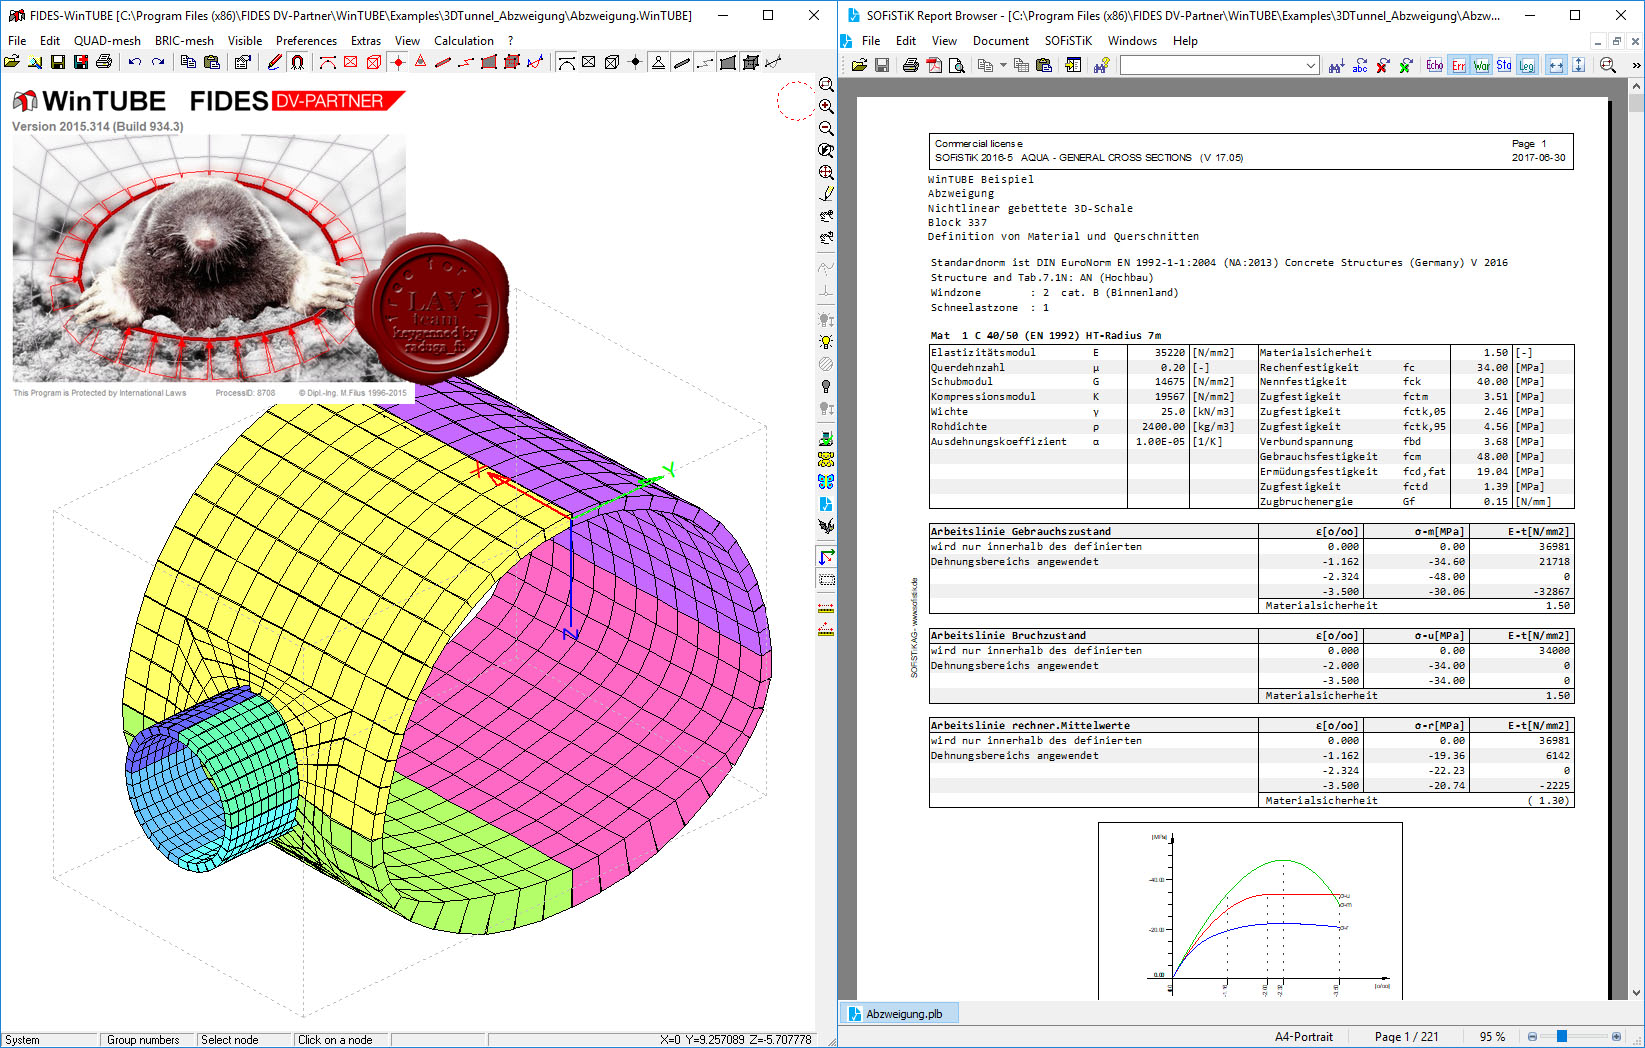Zoom out with the minus magnifier
Screen dimensions: 1645x1048
coord(826,129)
